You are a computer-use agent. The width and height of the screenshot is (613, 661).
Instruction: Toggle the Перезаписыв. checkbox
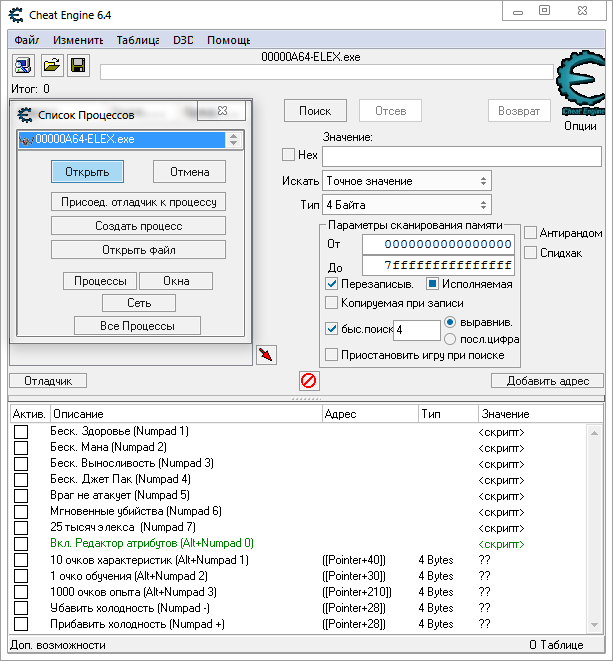(x=332, y=284)
